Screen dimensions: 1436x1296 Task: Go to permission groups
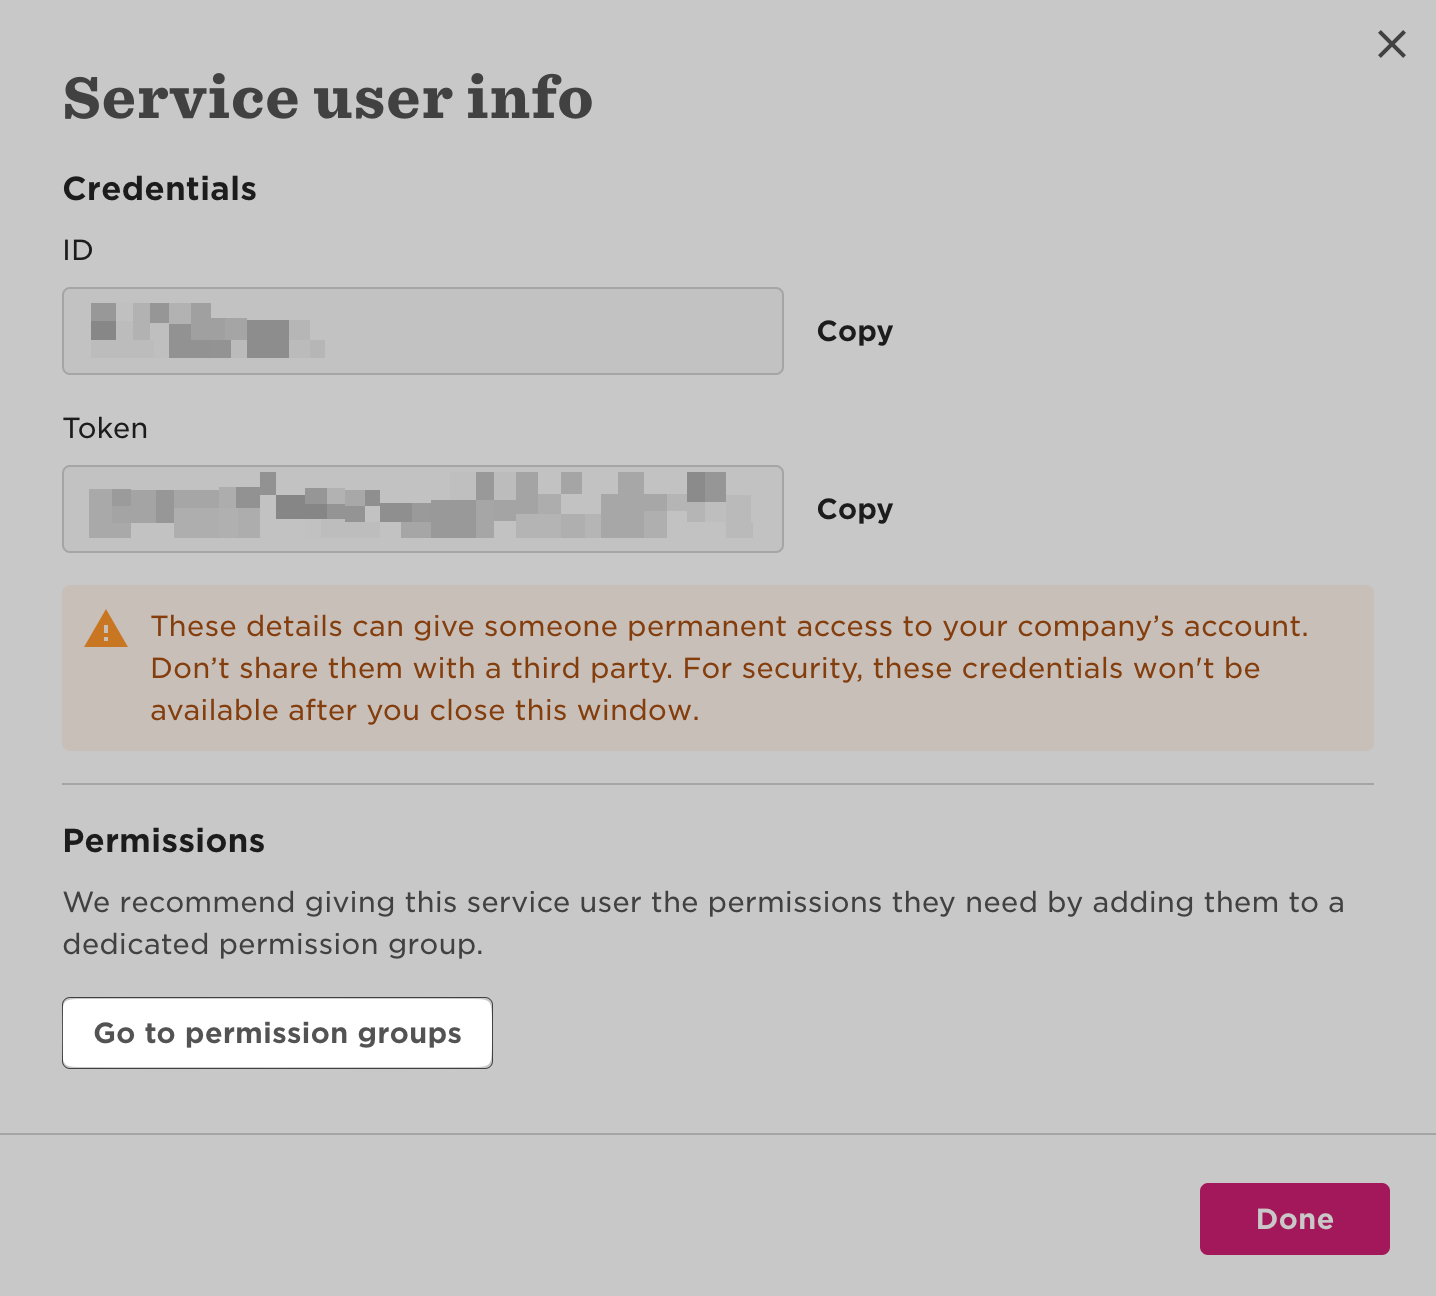tap(277, 1033)
